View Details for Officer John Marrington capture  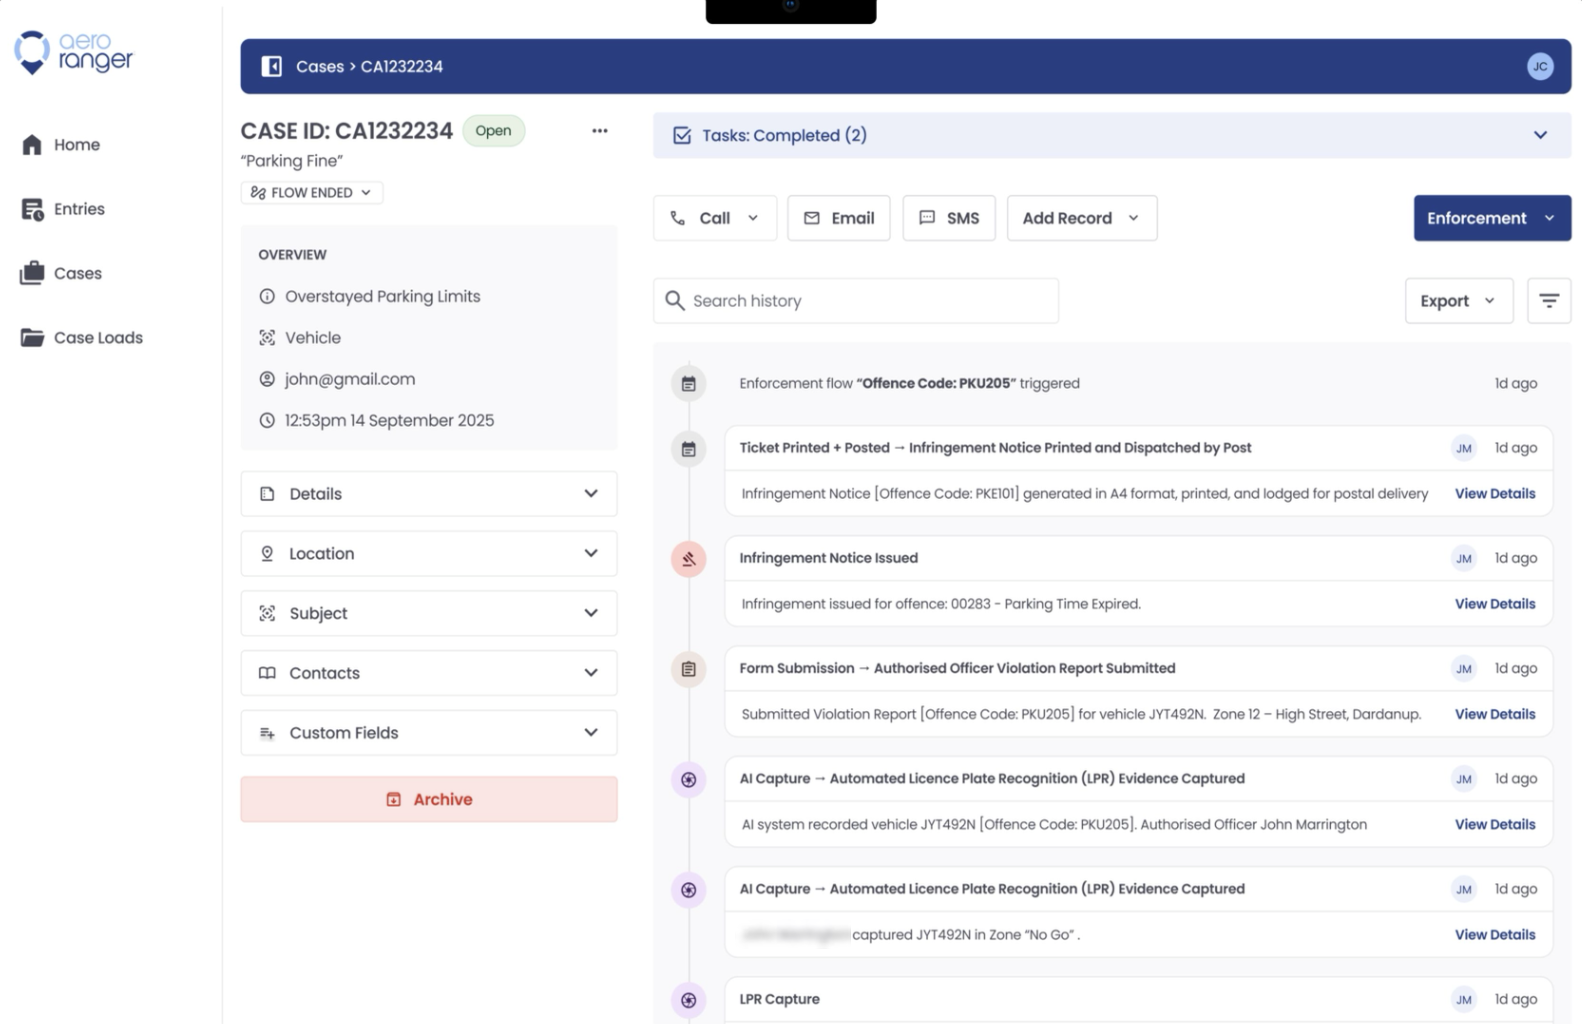click(x=1495, y=825)
